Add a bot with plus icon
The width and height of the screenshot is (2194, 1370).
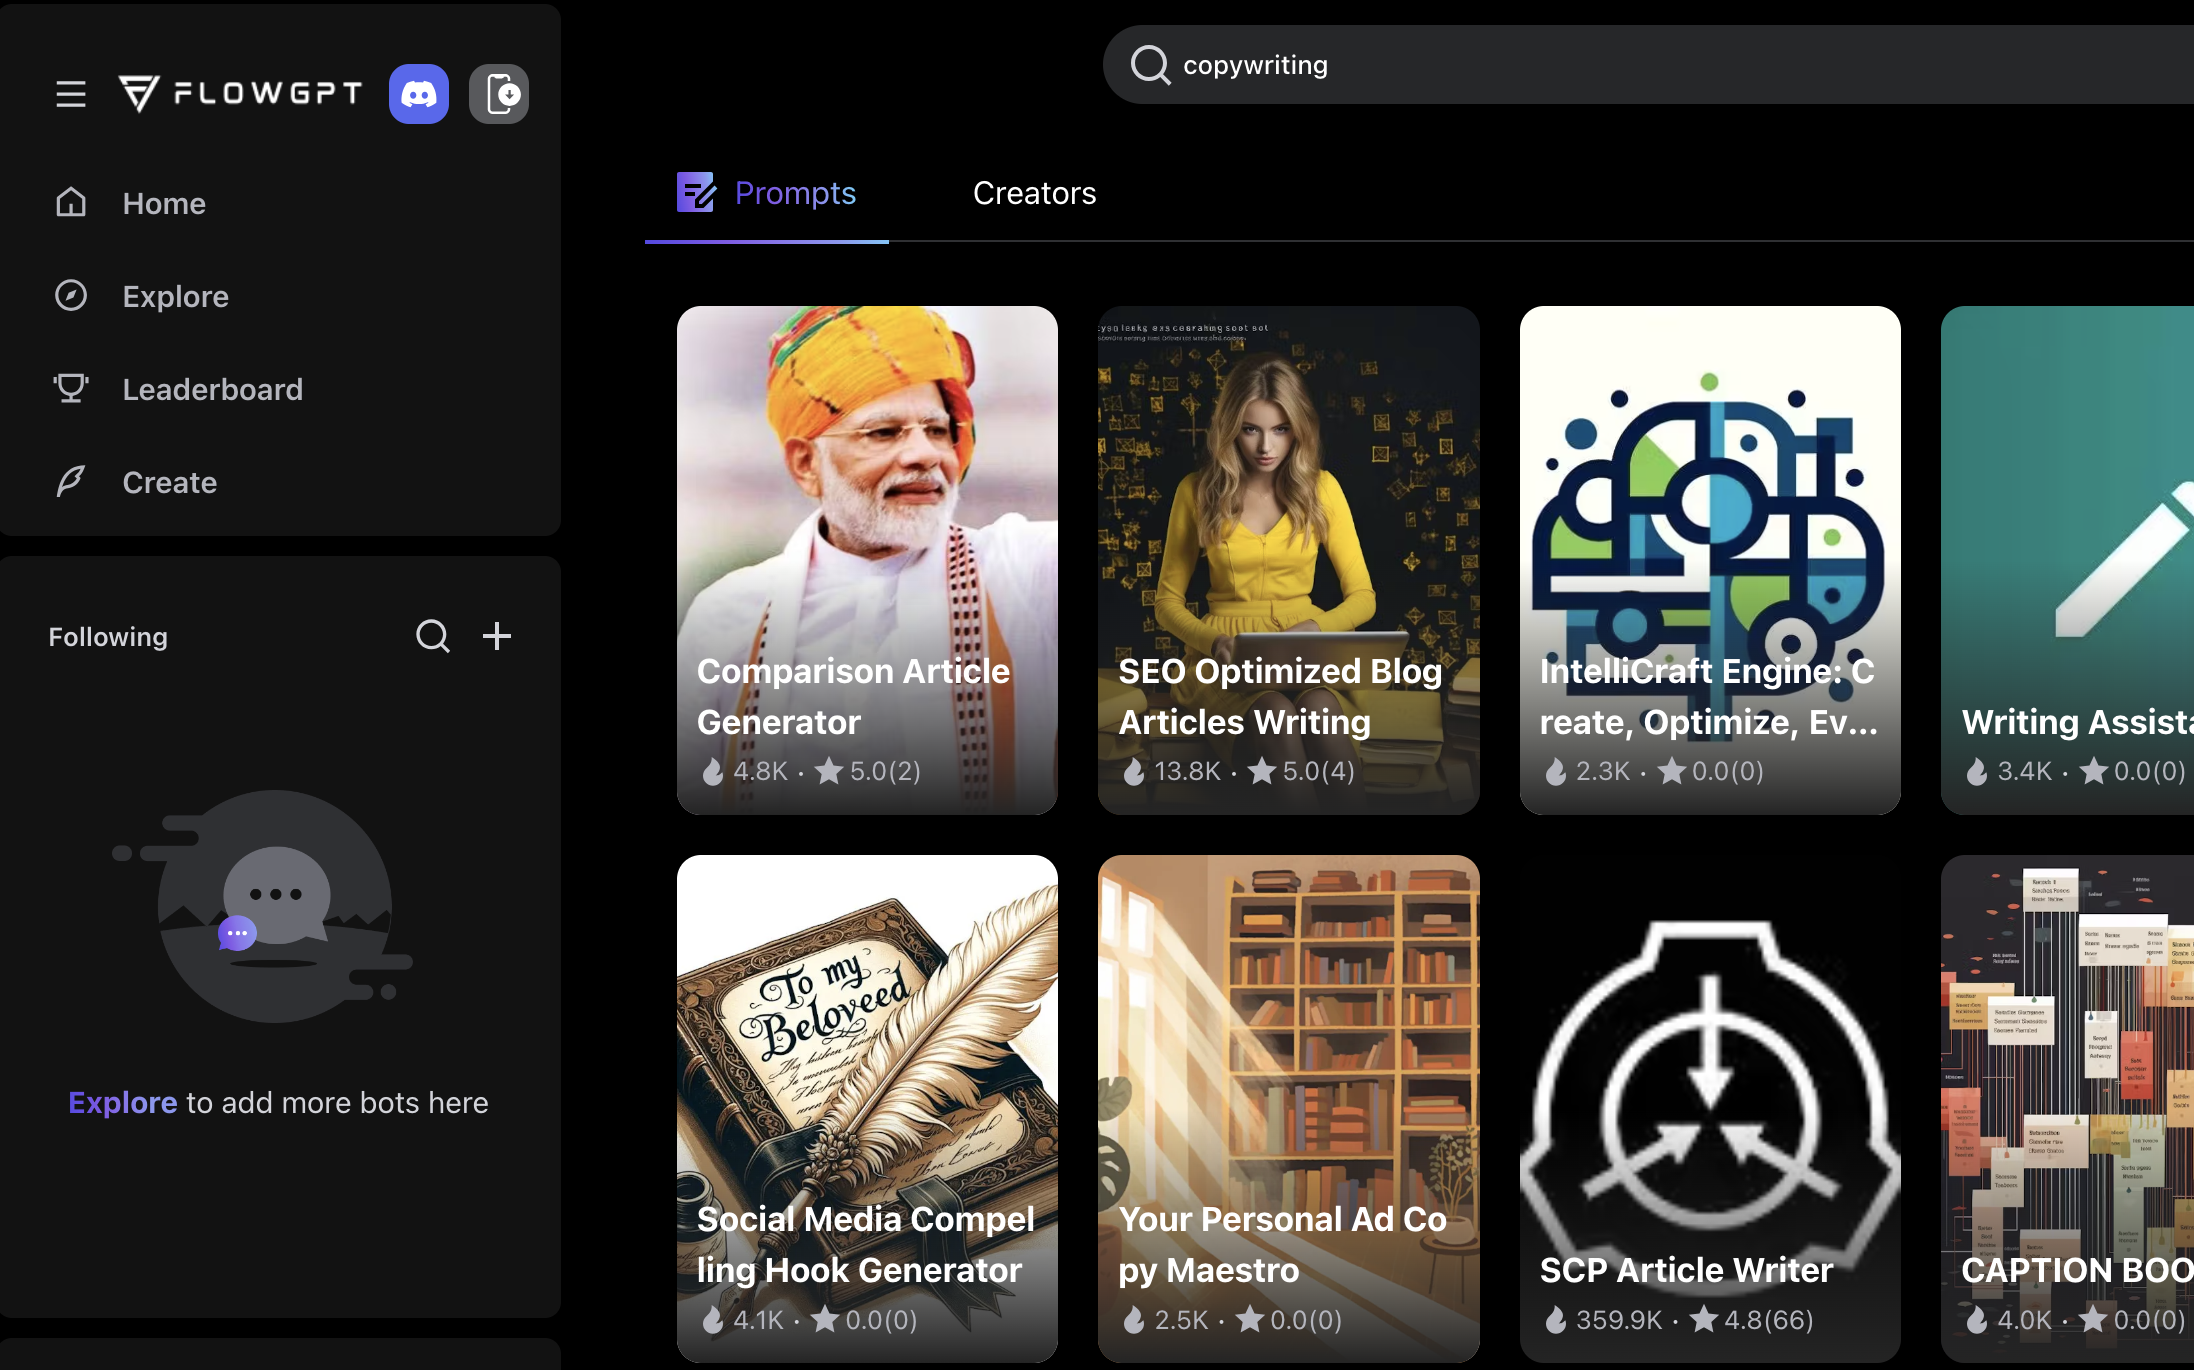tap(497, 636)
